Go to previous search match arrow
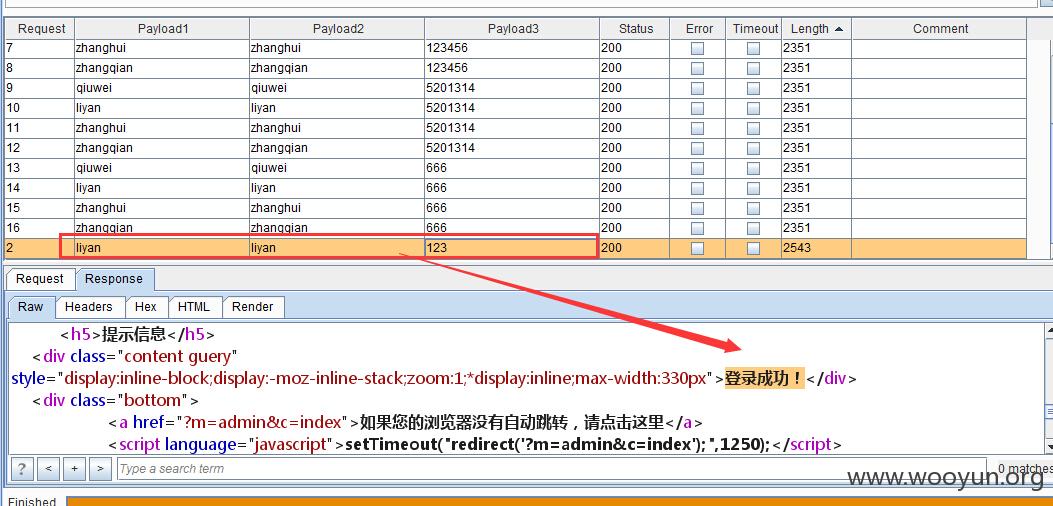This screenshot has height=506, width=1053. 48,468
